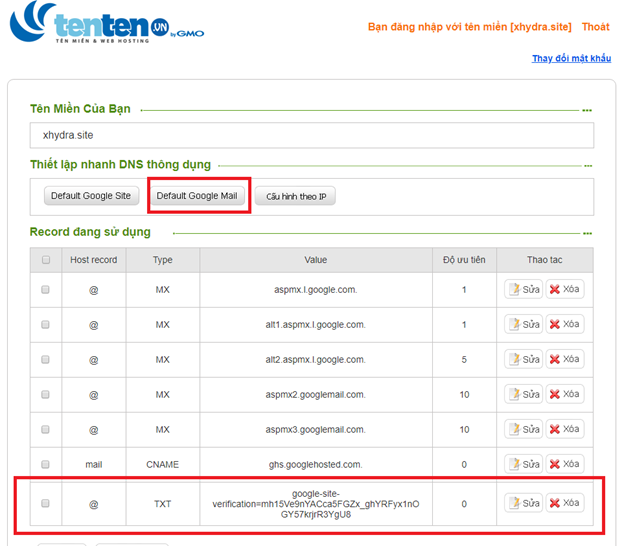
Task: Delete the aspmx3.googlemail.com record
Action: click(564, 429)
